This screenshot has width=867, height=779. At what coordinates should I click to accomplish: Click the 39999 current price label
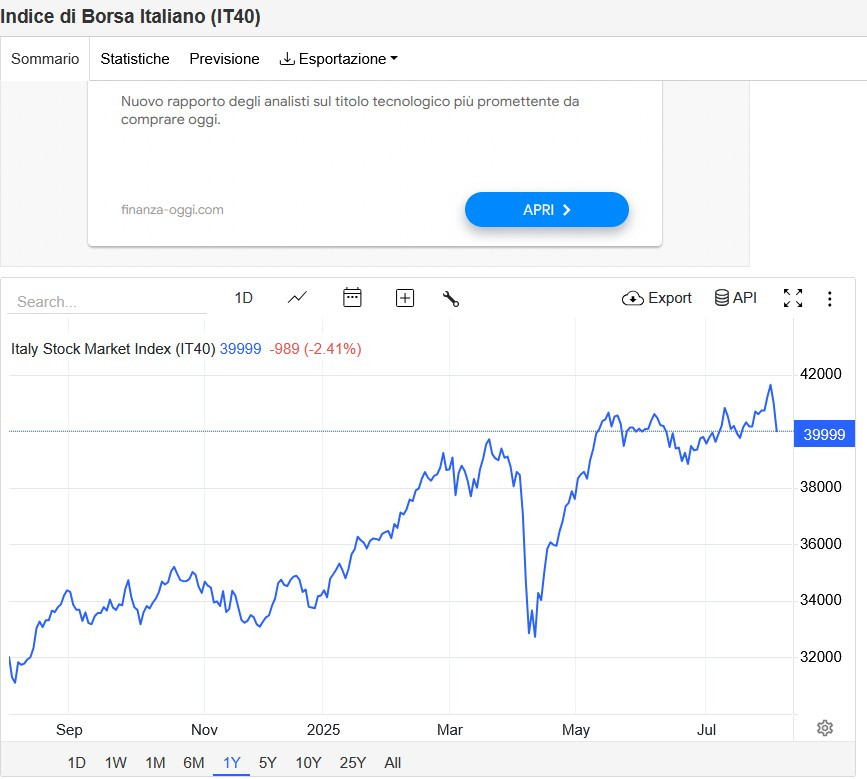pos(825,434)
